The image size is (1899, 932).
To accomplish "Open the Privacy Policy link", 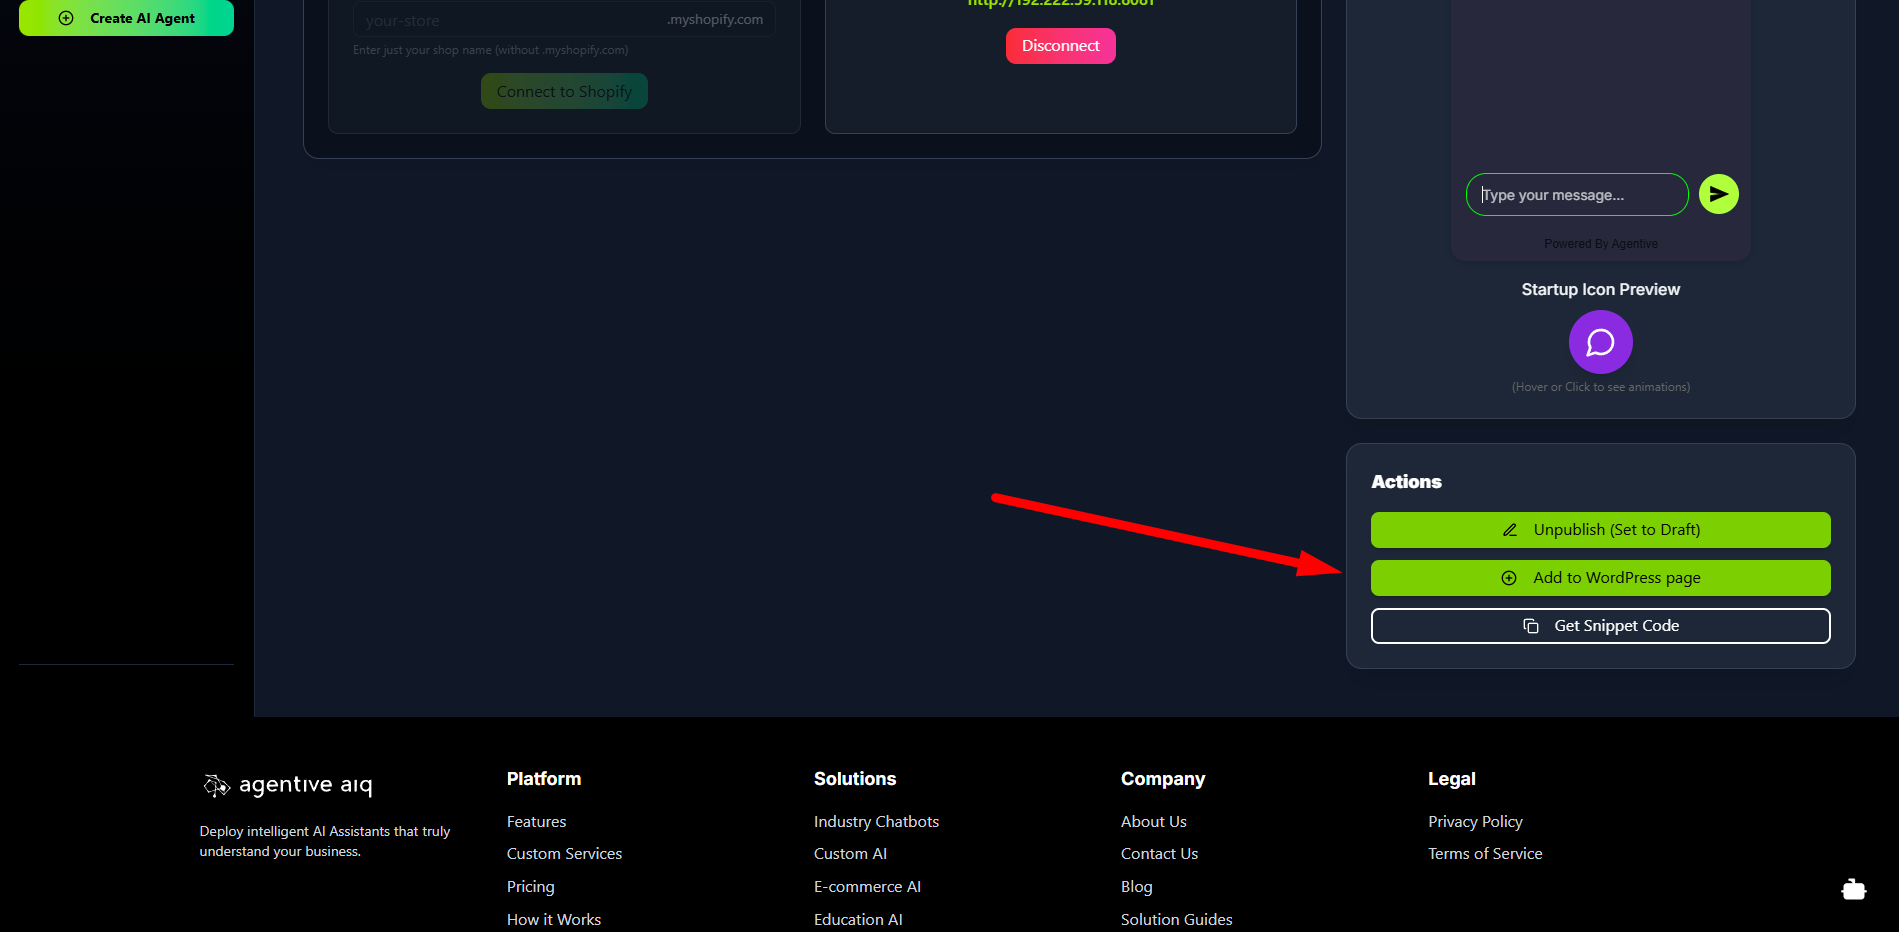I will [1475, 821].
